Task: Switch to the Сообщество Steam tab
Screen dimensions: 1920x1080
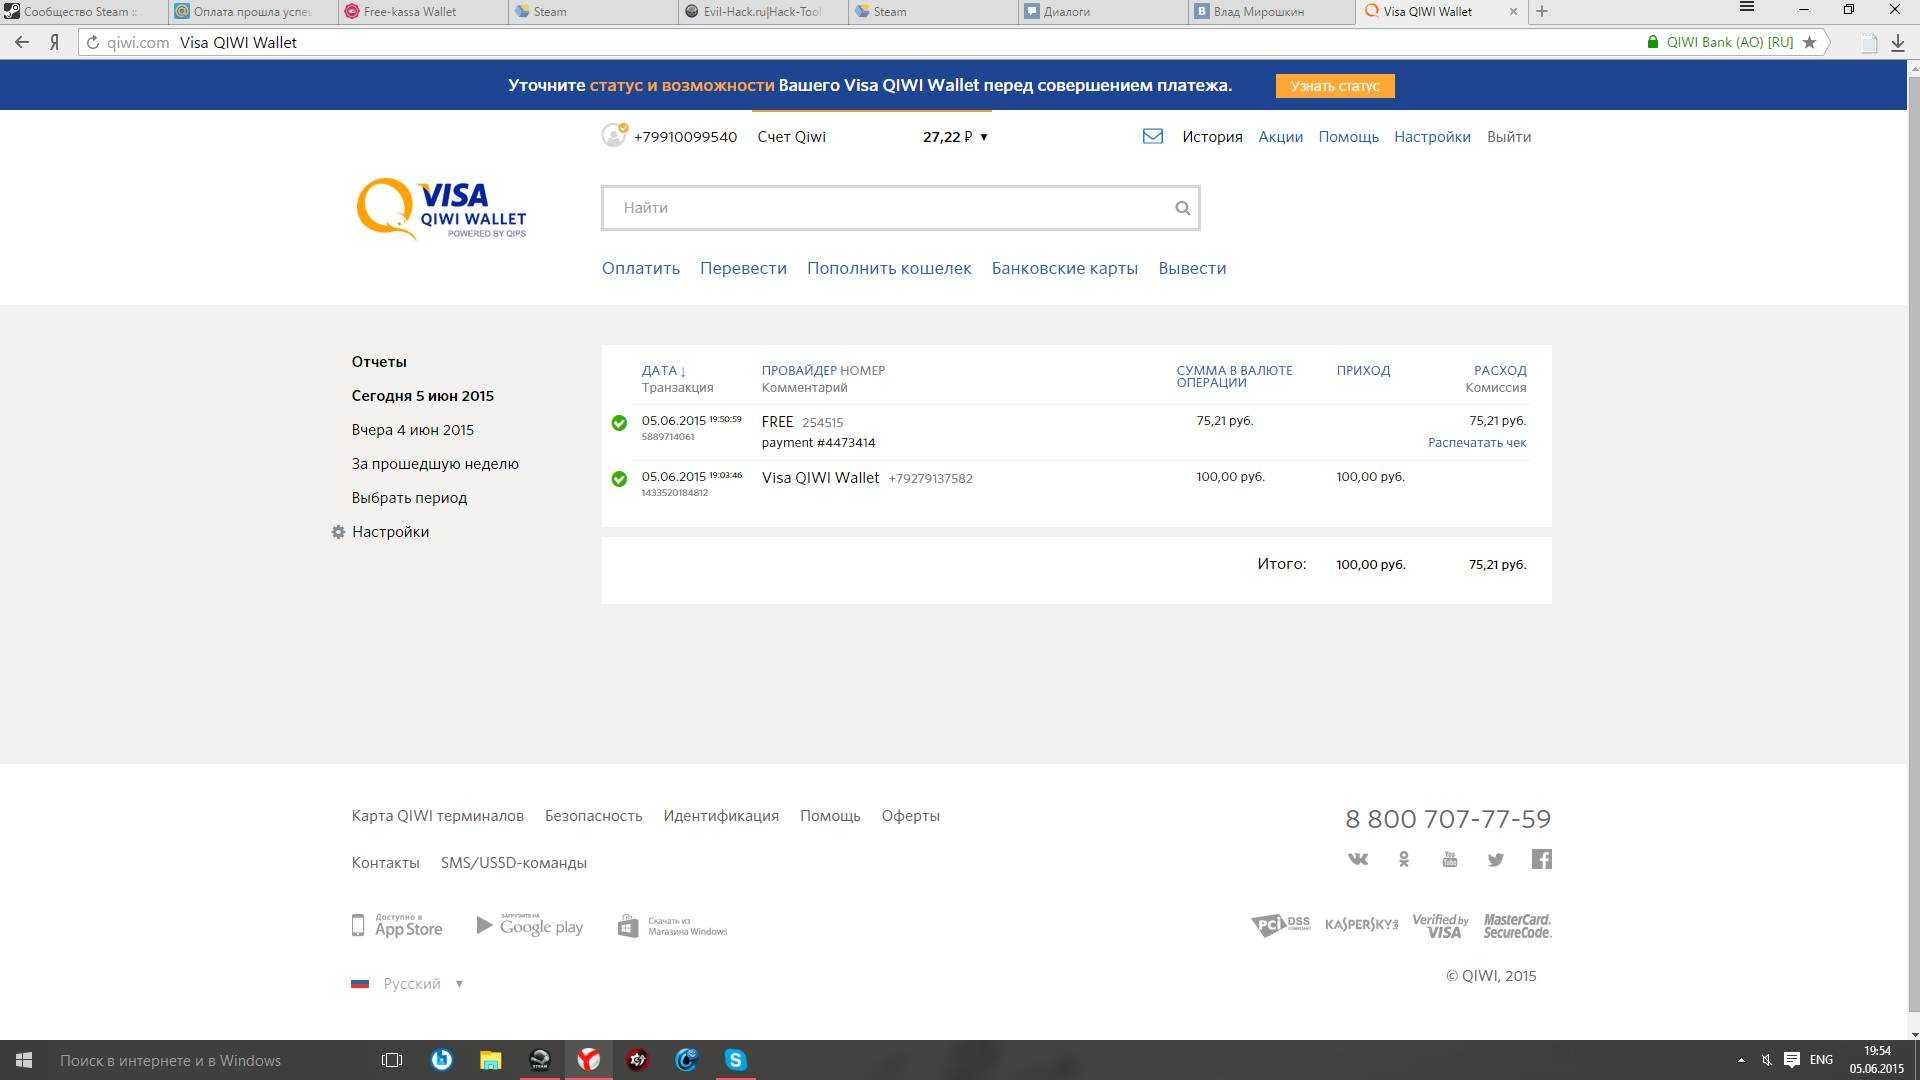Action: click(83, 11)
